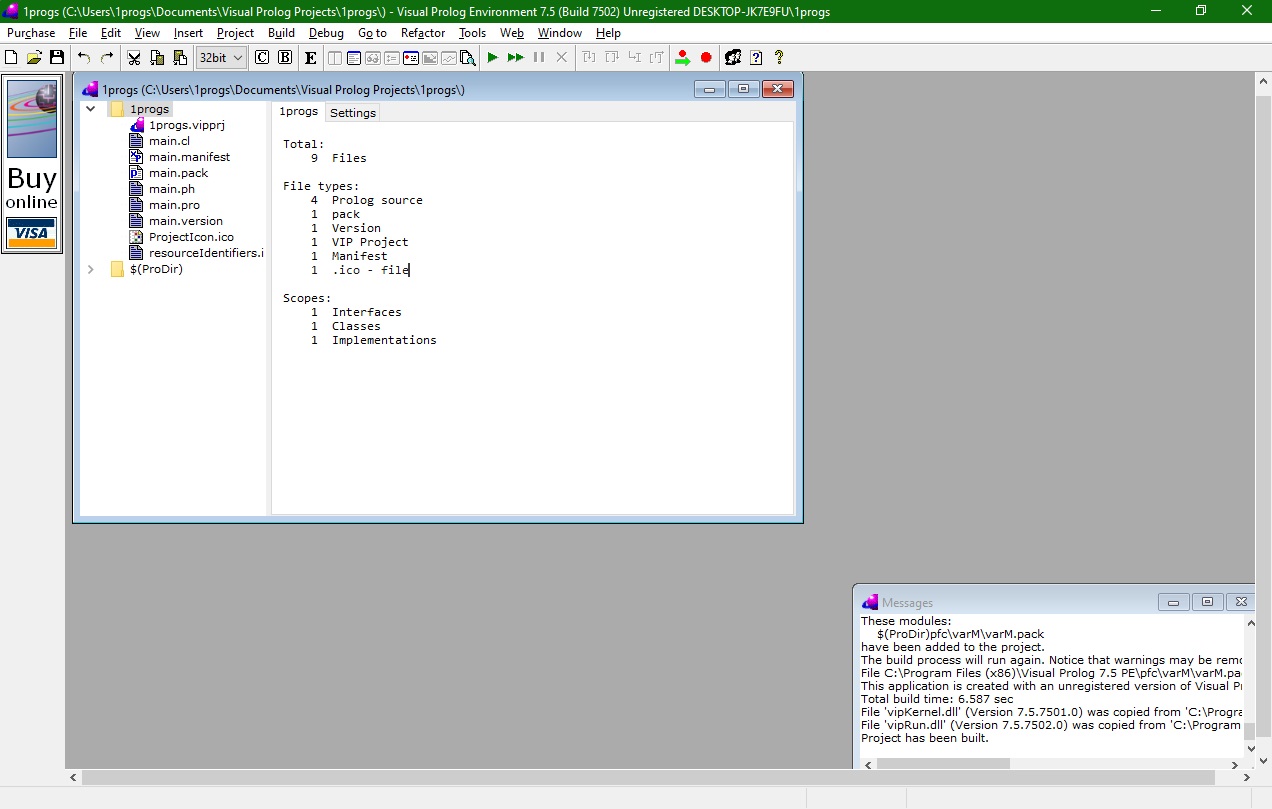Open the Go to menu
The image size is (1272, 809).
372,33
